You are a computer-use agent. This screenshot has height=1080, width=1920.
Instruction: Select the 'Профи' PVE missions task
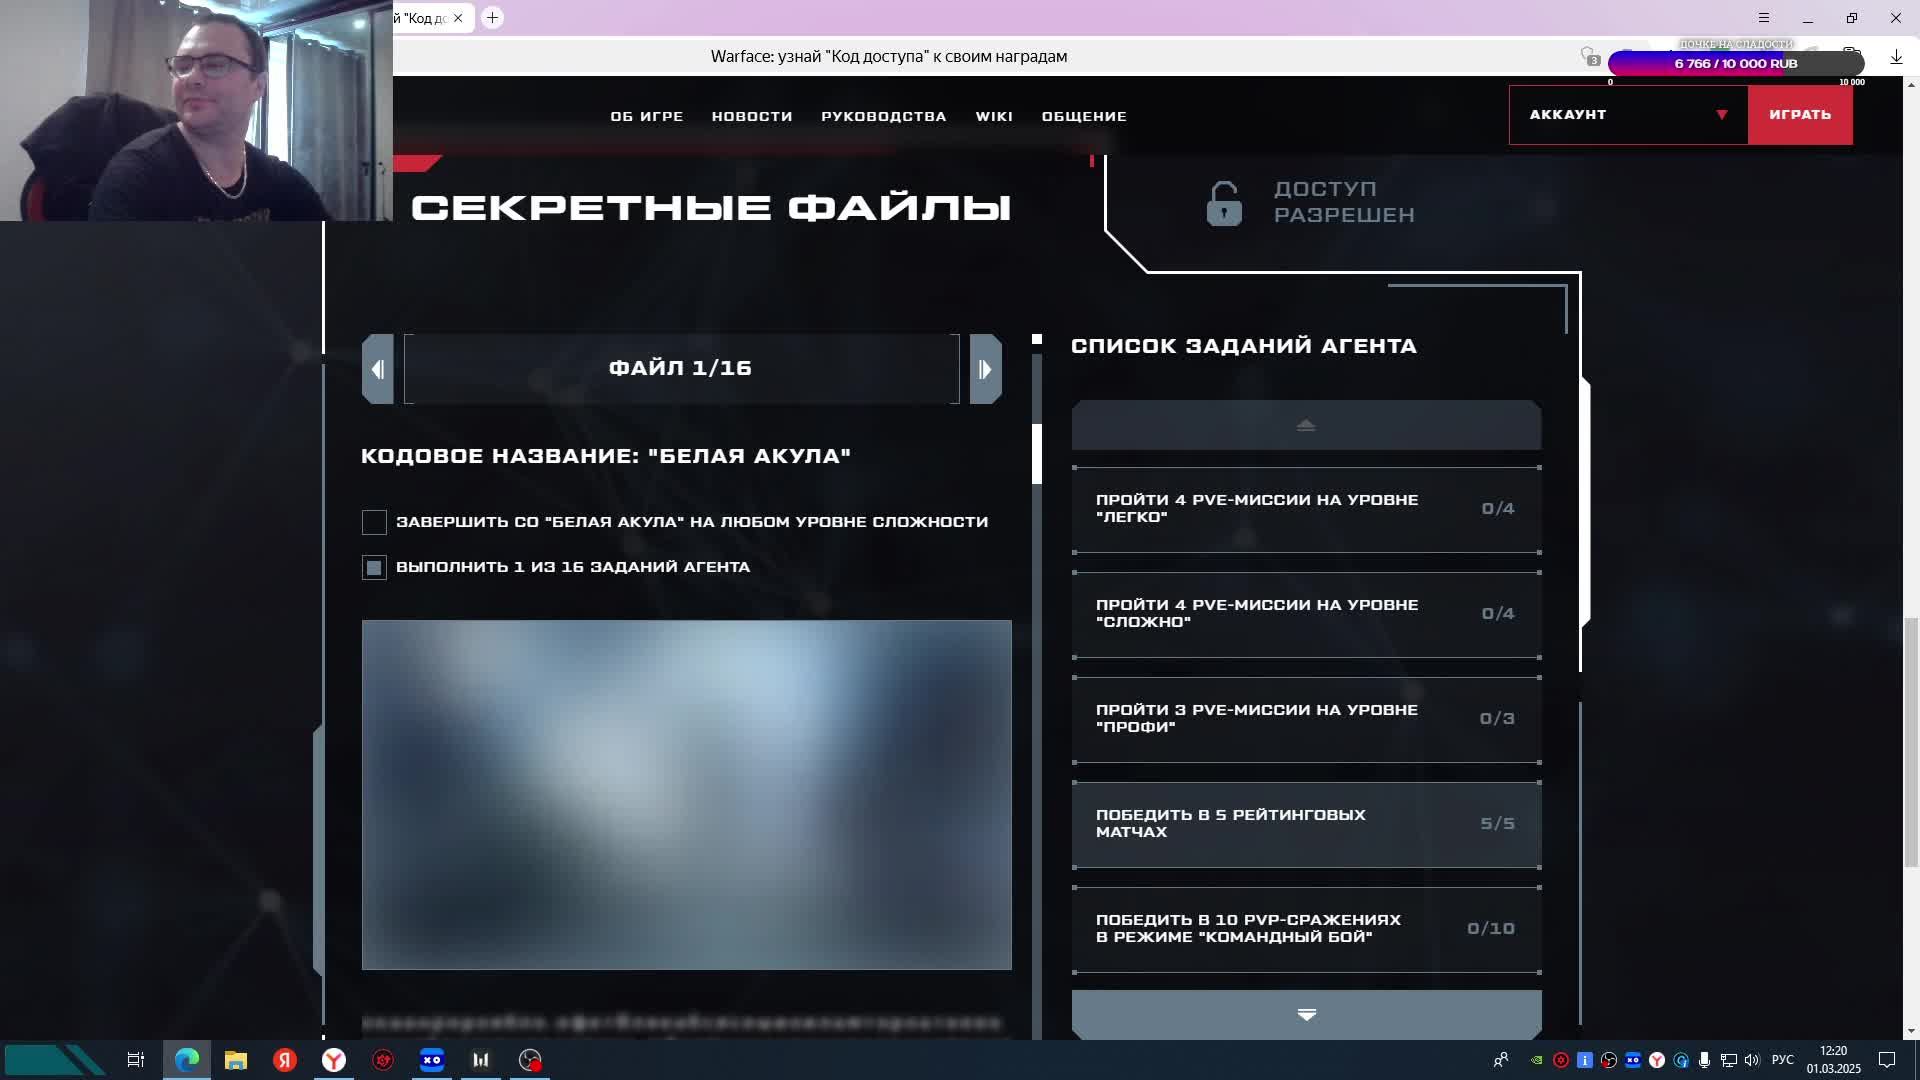[1306, 719]
